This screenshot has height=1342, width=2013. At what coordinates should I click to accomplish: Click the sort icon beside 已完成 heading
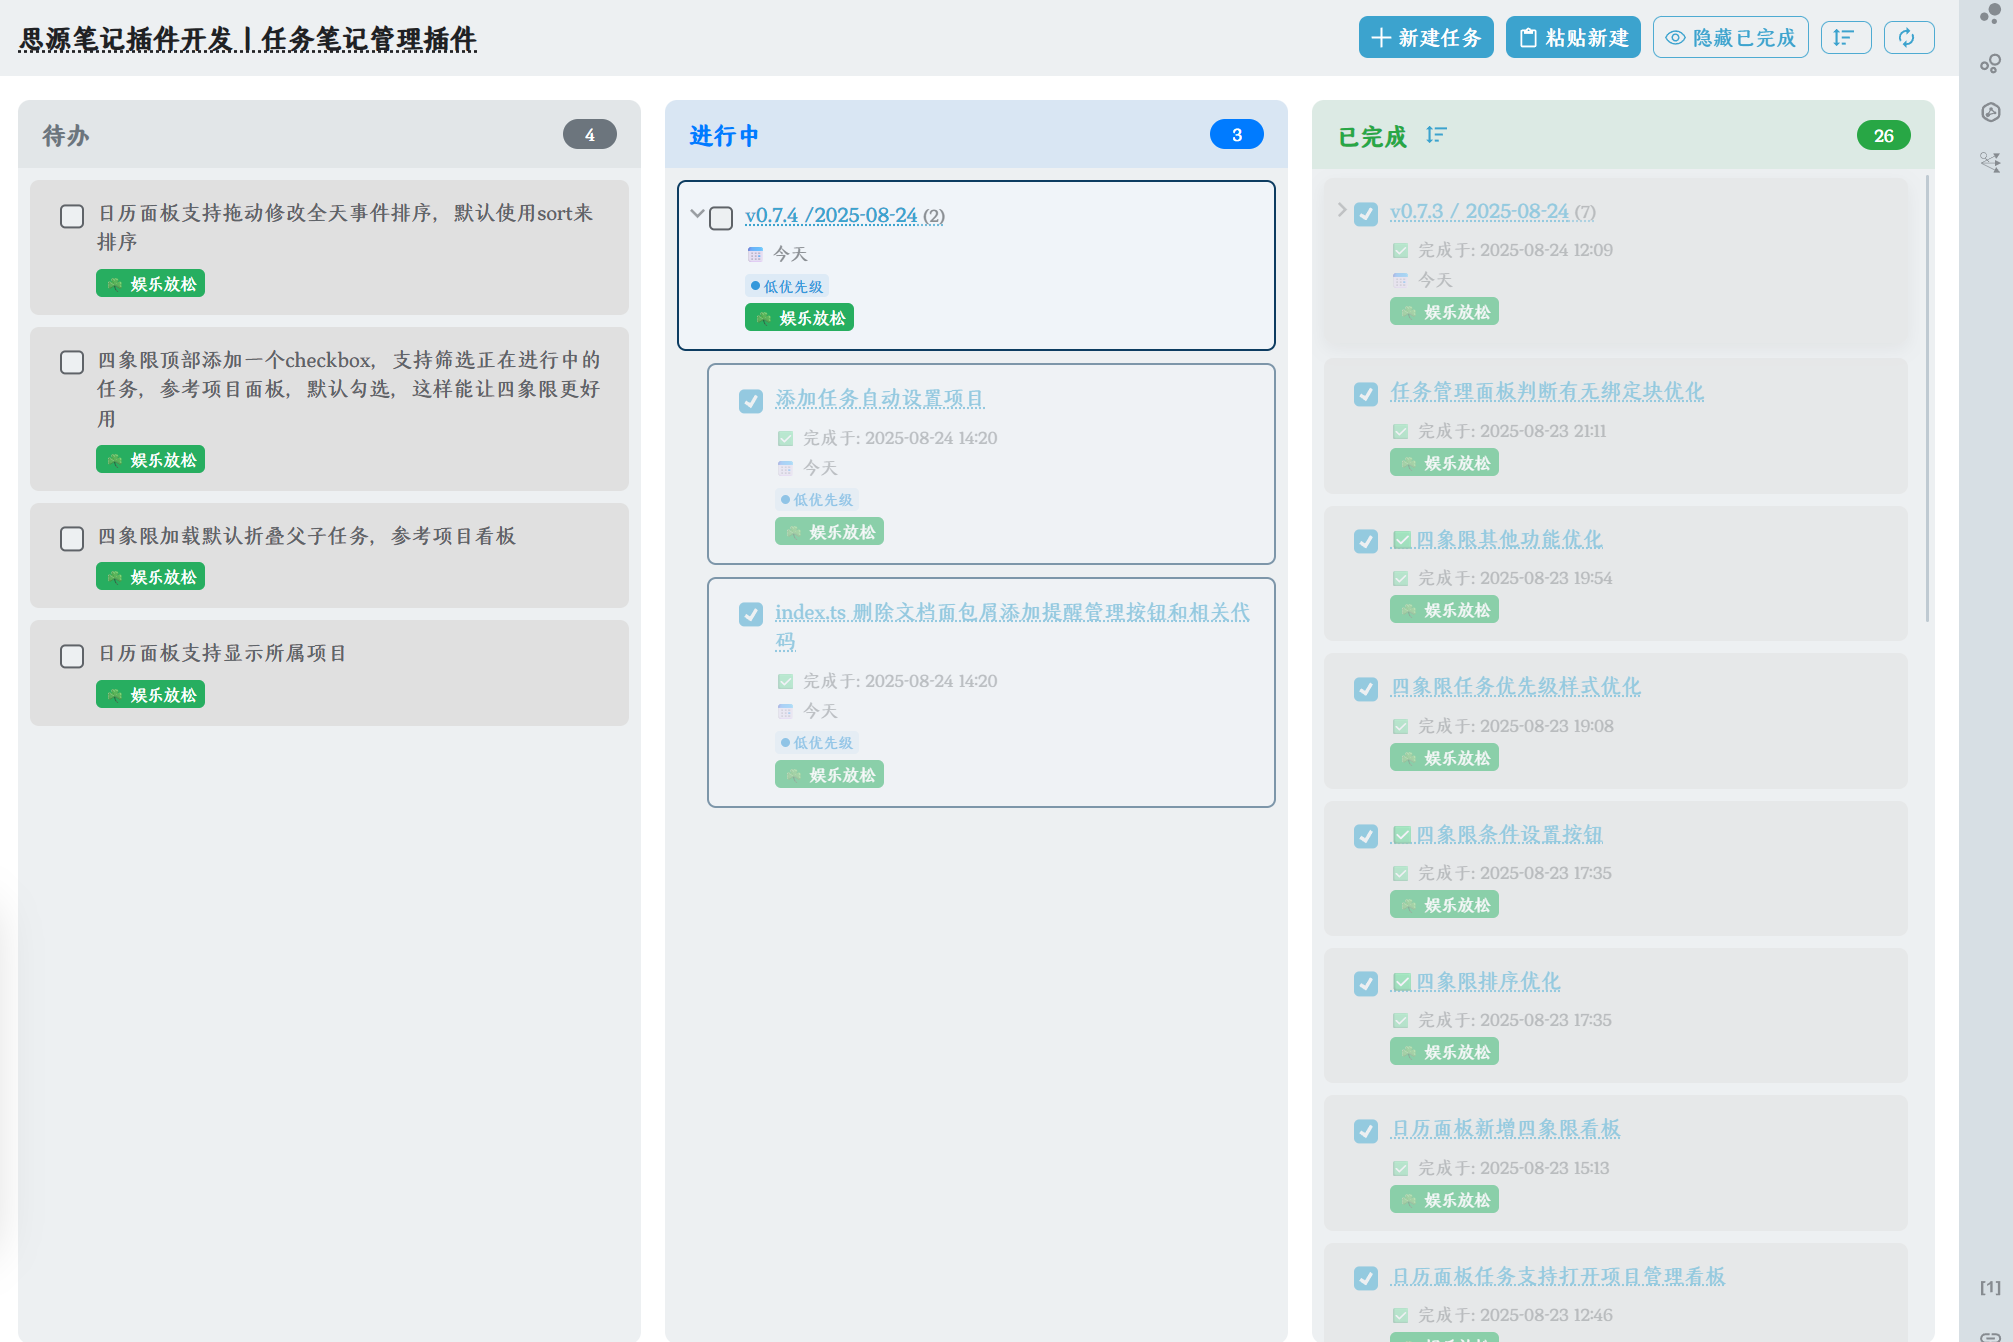pos(1436,135)
